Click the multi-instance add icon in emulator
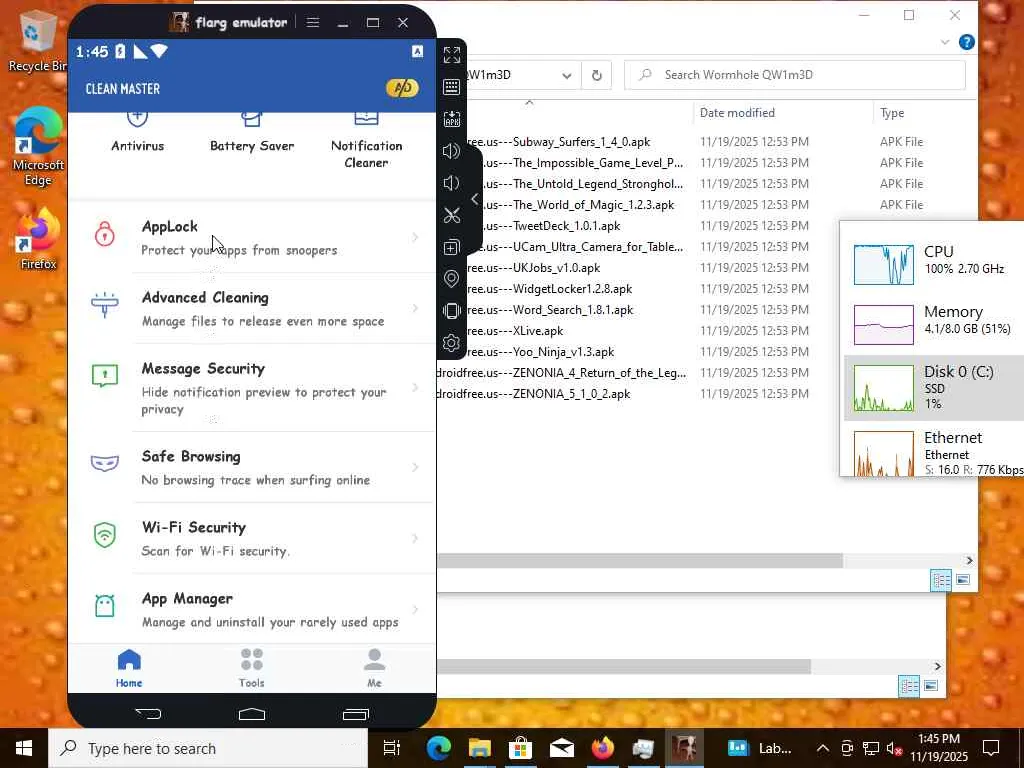This screenshot has height=768, width=1024. 451,247
